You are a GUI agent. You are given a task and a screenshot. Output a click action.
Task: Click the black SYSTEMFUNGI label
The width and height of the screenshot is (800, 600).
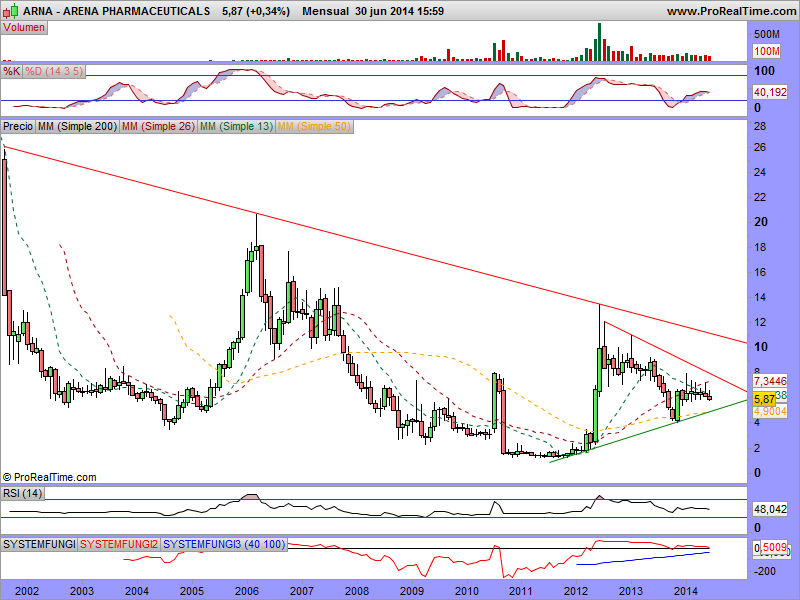click(x=39, y=544)
